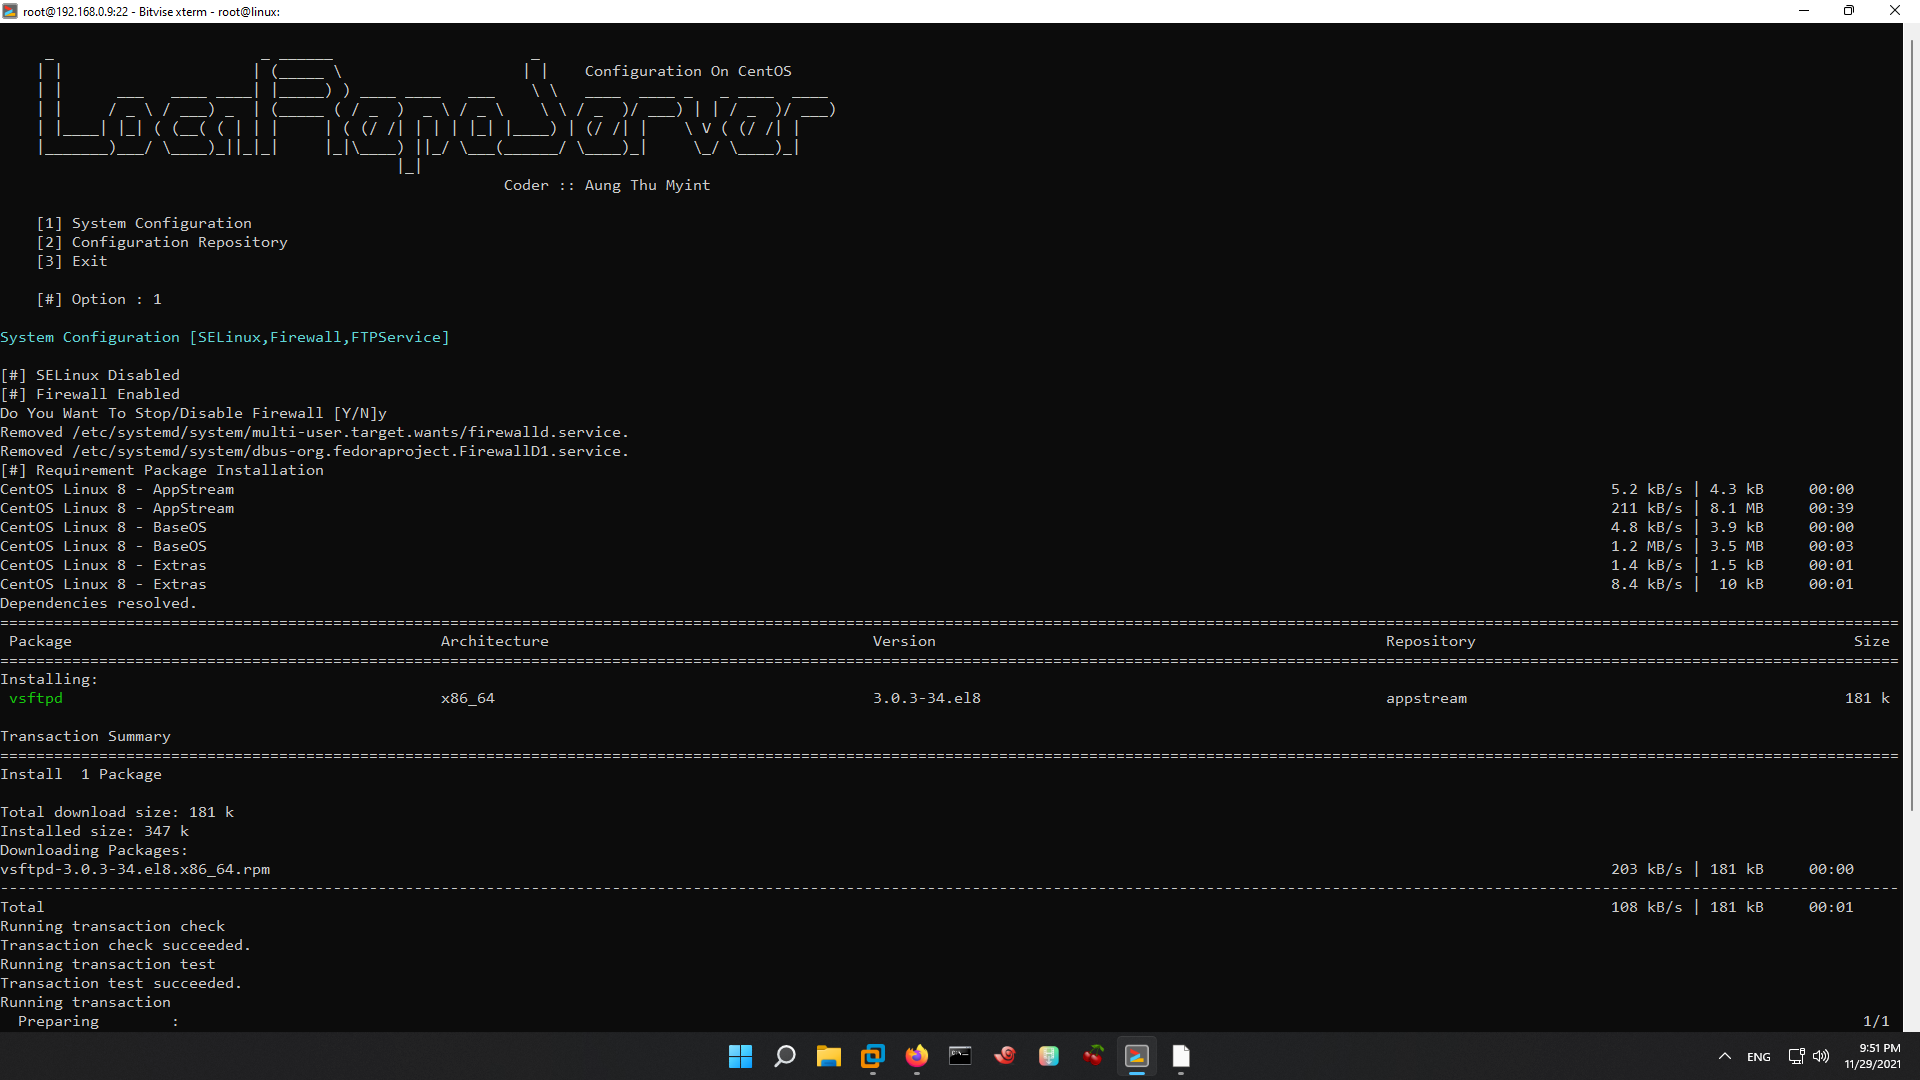
Task: Expand the hidden system tray icons
Action: (x=1725, y=1056)
